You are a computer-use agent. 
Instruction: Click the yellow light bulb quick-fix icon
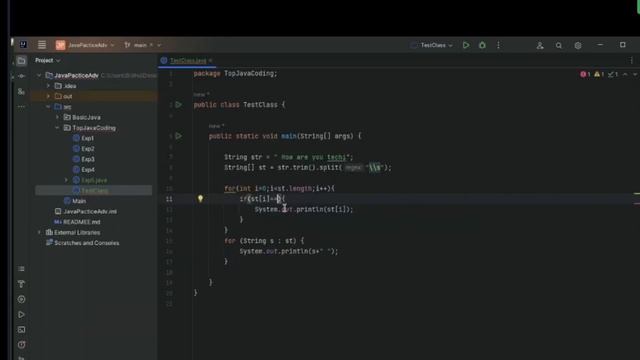point(200,198)
